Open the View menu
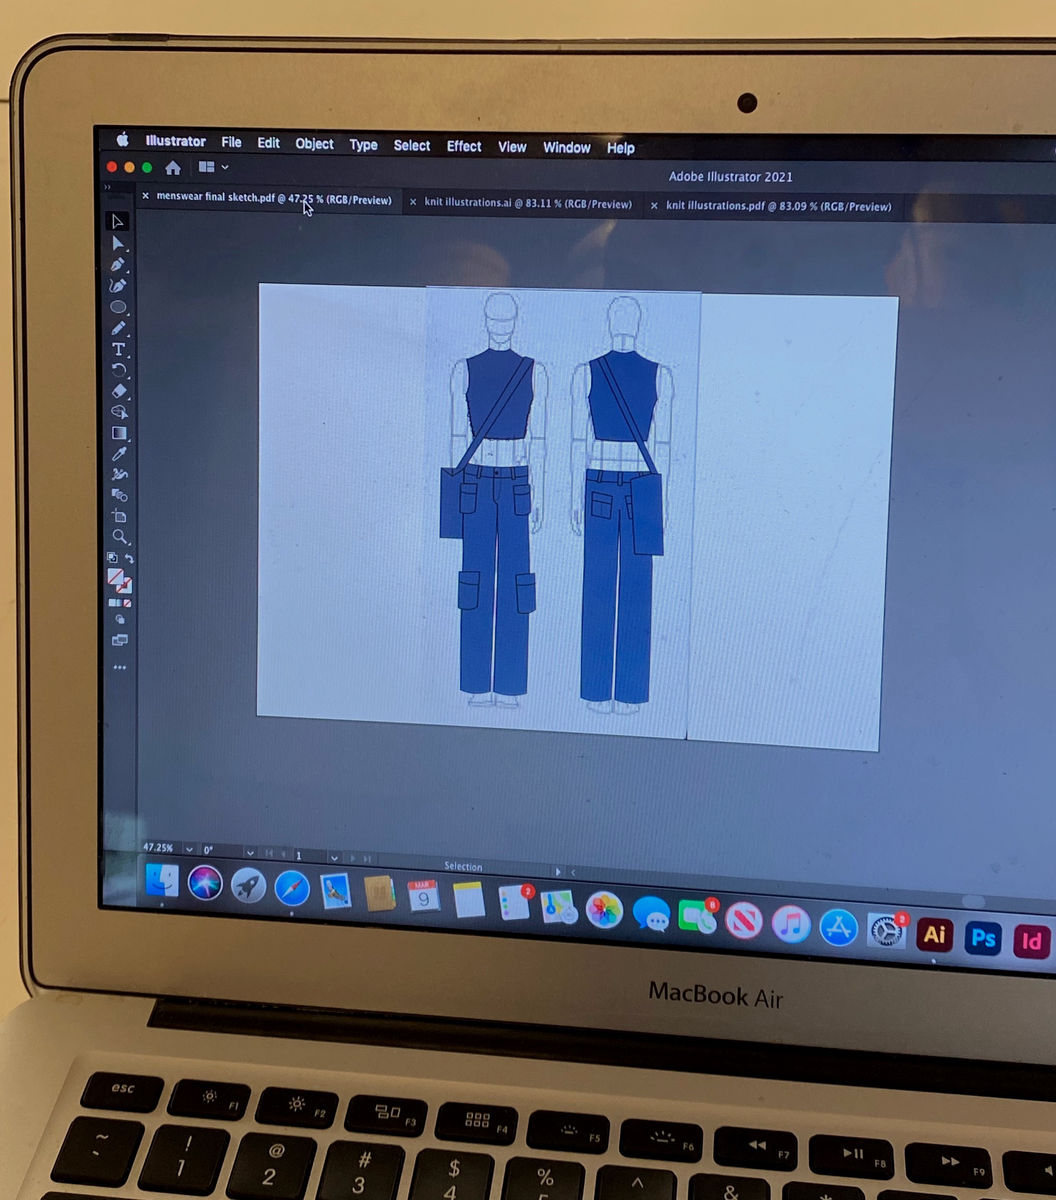Image resolution: width=1056 pixels, height=1200 pixels. [512, 147]
